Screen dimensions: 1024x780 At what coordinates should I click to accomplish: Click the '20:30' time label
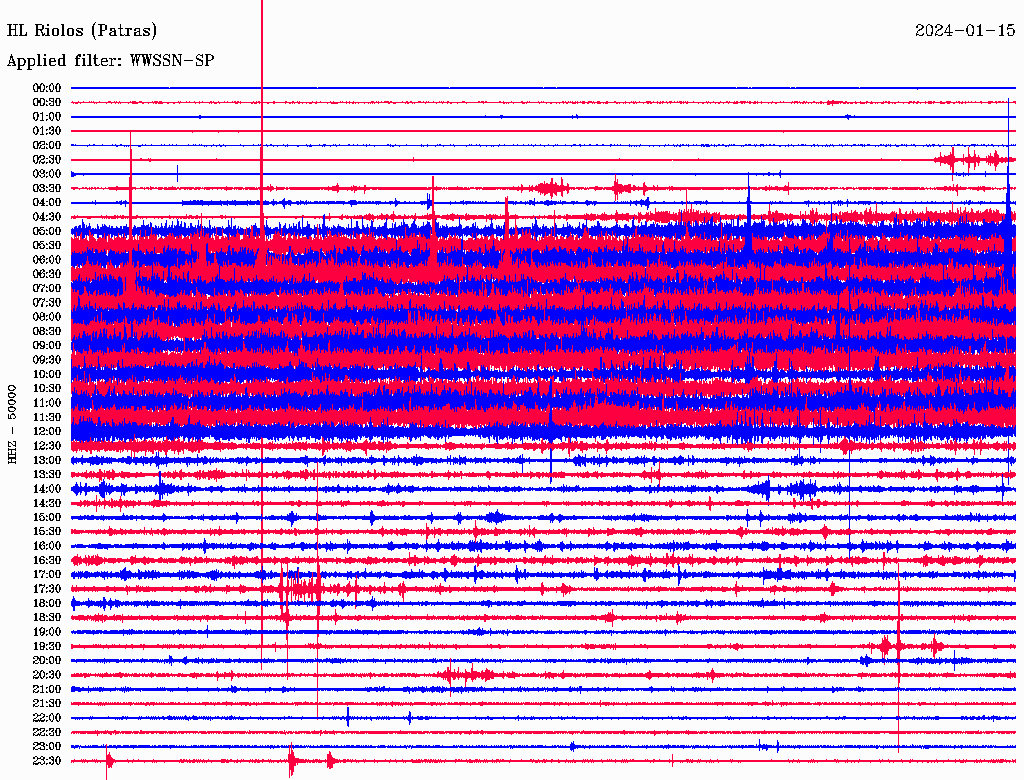click(x=47, y=675)
